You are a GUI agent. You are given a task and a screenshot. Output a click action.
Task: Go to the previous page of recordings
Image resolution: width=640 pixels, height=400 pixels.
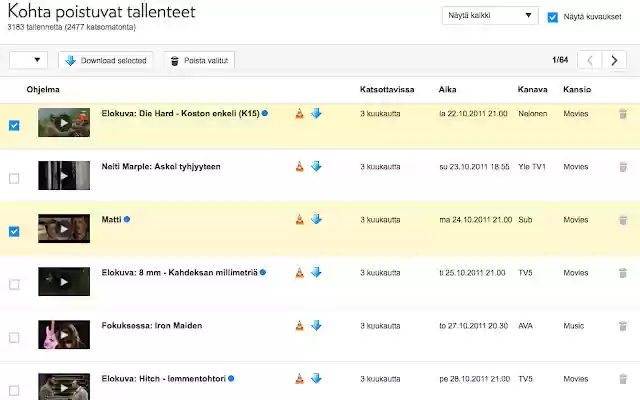pos(590,60)
